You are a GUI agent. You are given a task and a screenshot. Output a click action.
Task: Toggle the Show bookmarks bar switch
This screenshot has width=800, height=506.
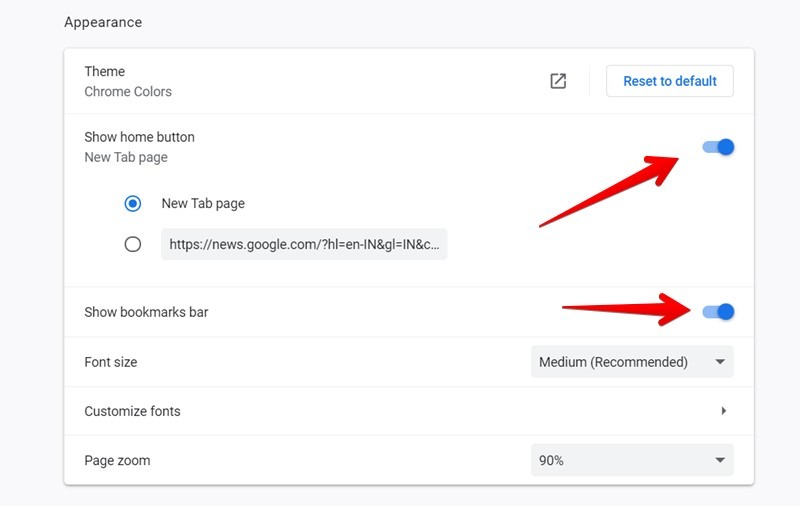click(718, 311)
